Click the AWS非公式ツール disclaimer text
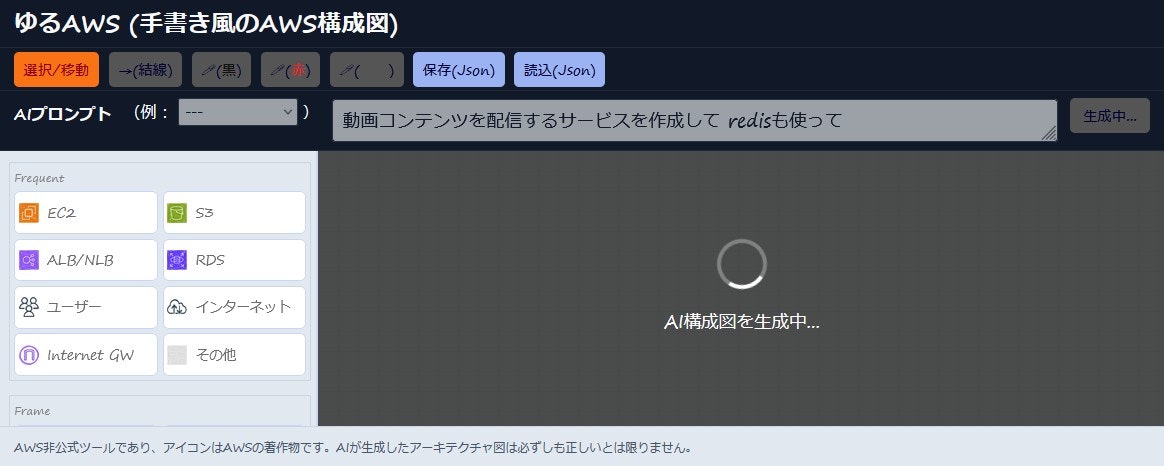This screenshot has width=1164, height=466. [353, 448]
